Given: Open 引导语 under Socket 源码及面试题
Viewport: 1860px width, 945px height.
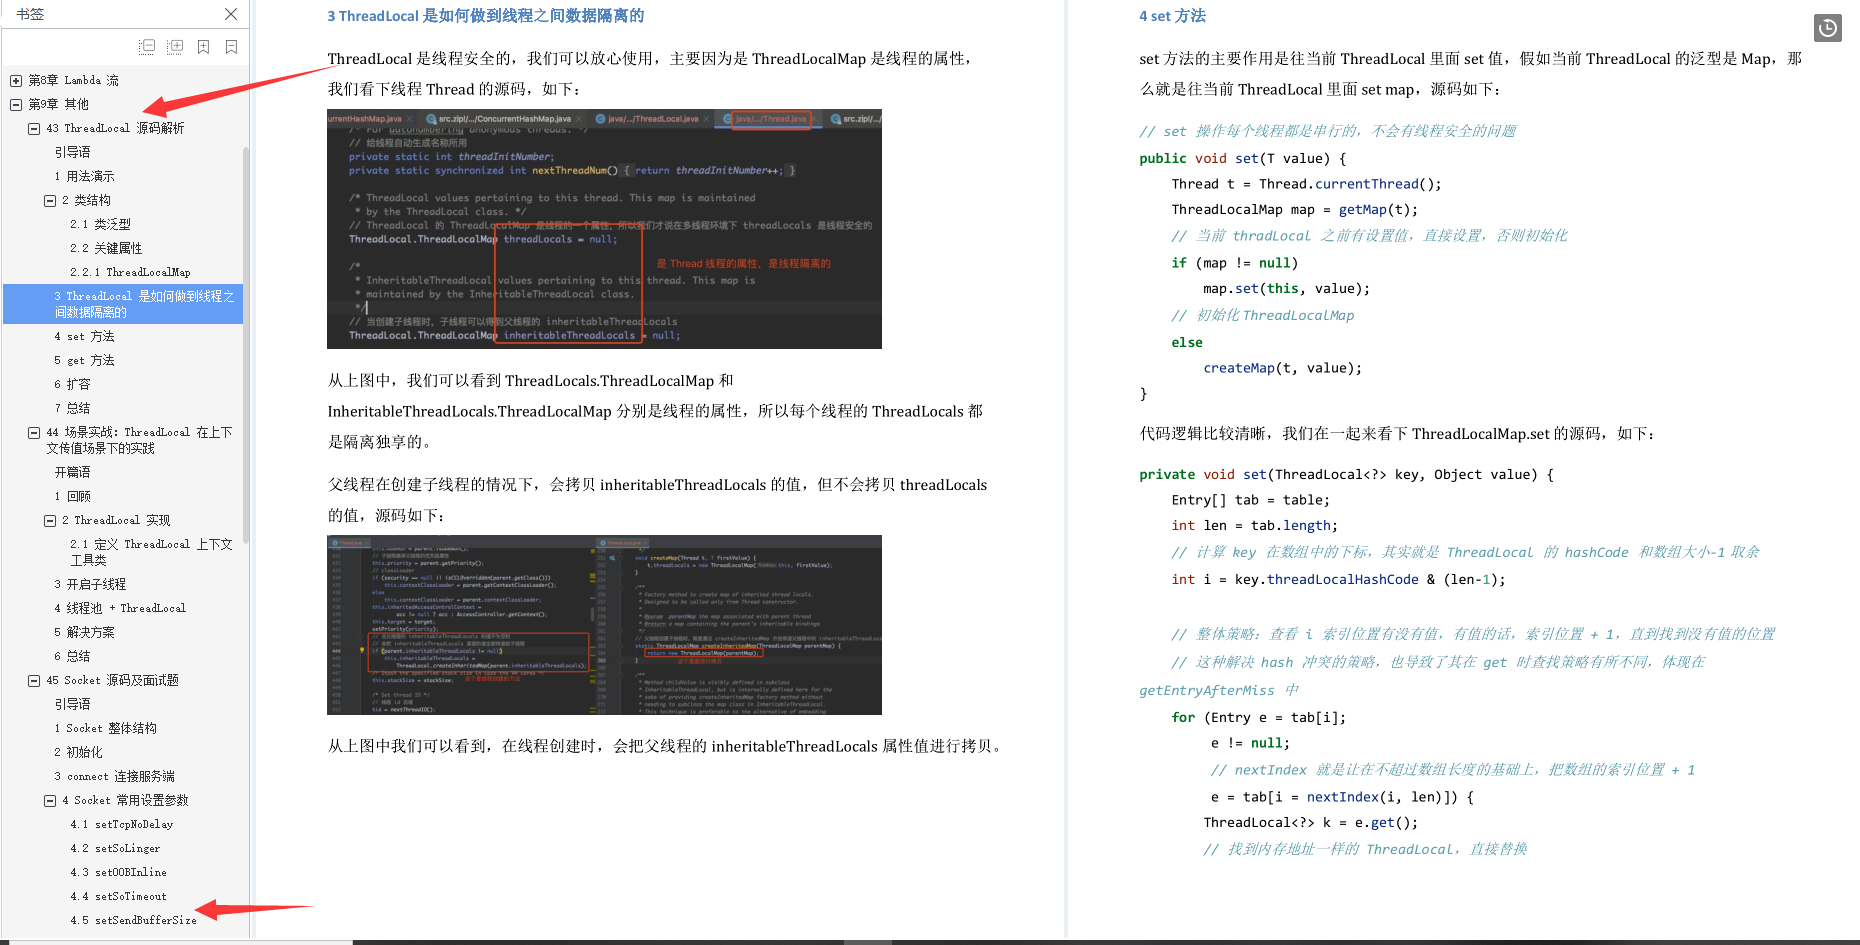Looking at the screenshot, I should coord(72,704).
